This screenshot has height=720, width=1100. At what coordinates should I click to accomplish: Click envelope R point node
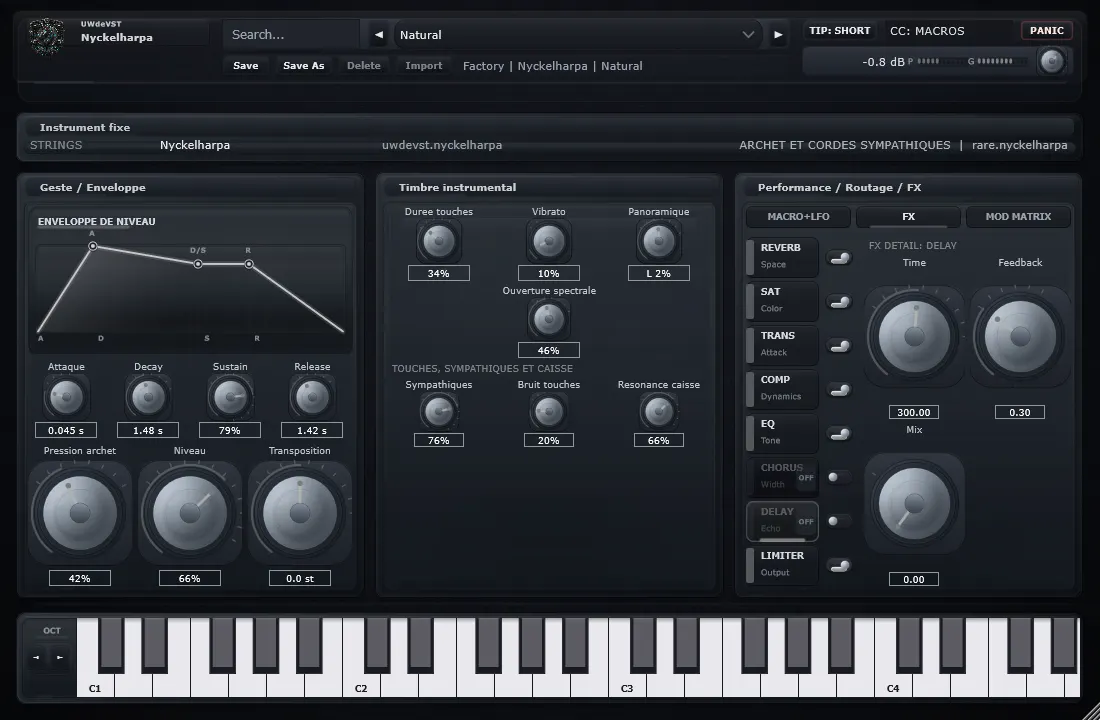pyautogui.click(x=249, y=264)
